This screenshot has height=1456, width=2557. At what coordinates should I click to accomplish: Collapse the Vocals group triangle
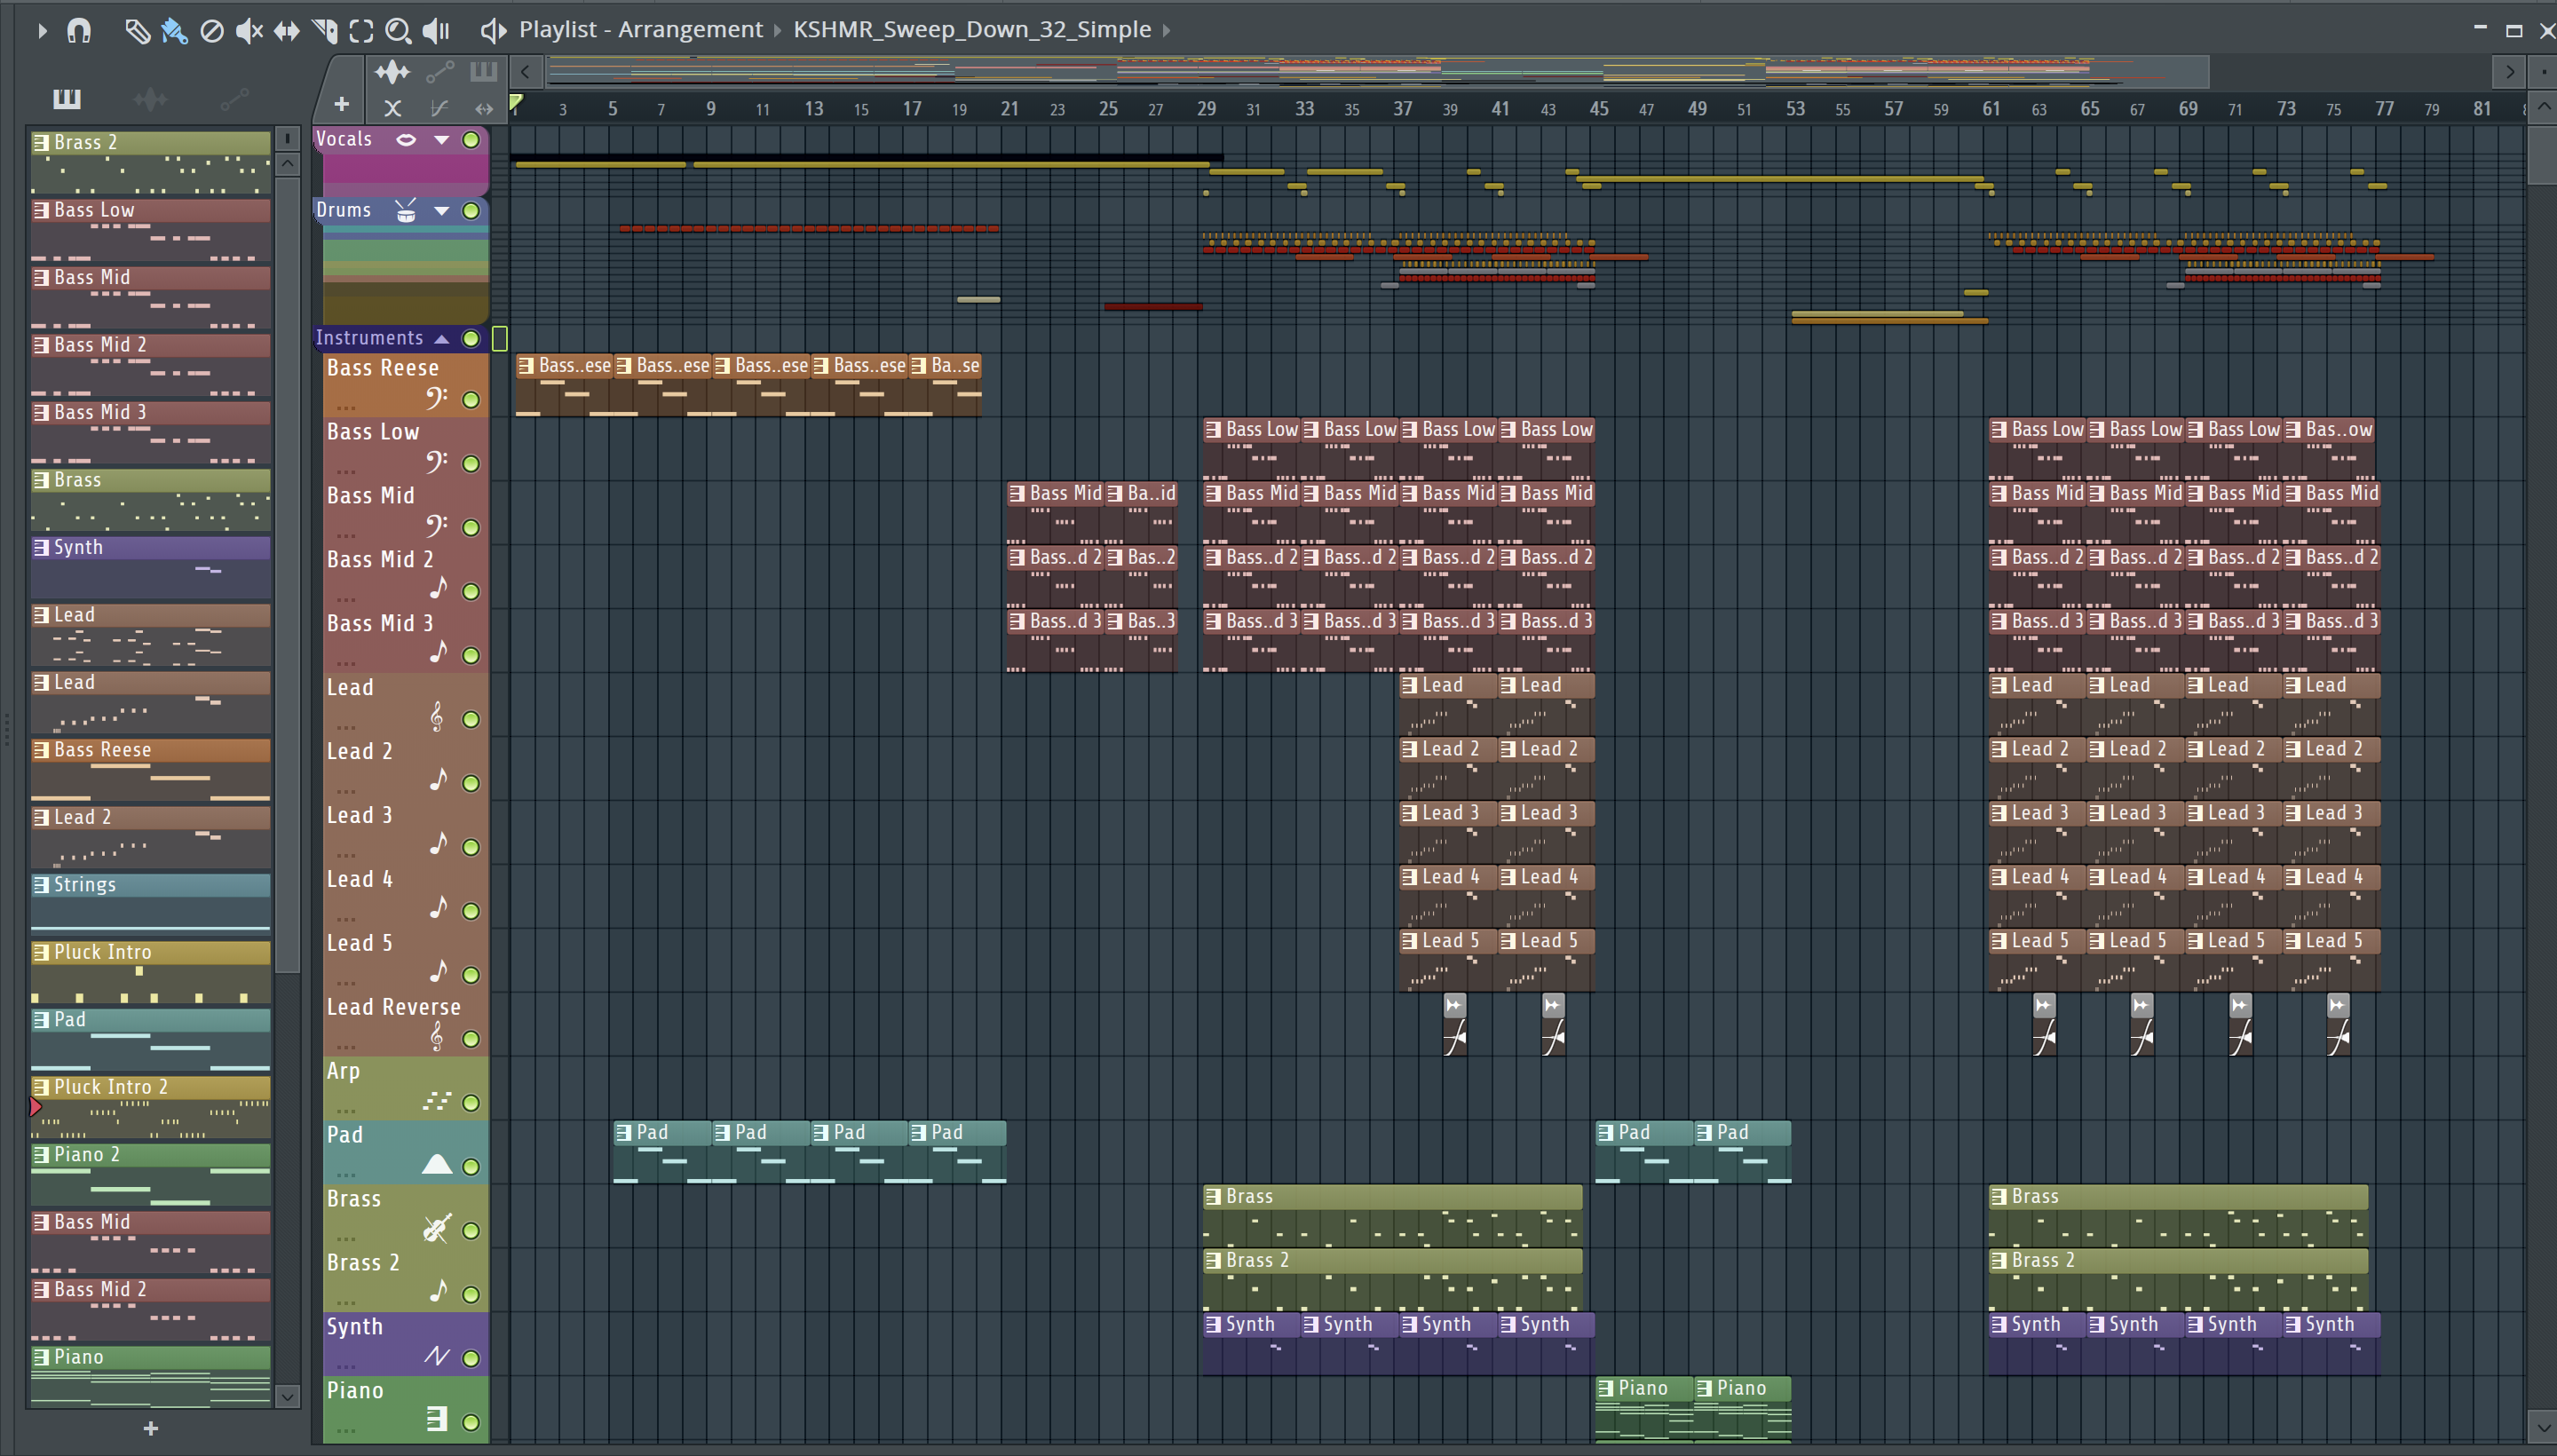pyautogui.click(x=441, y=140)
